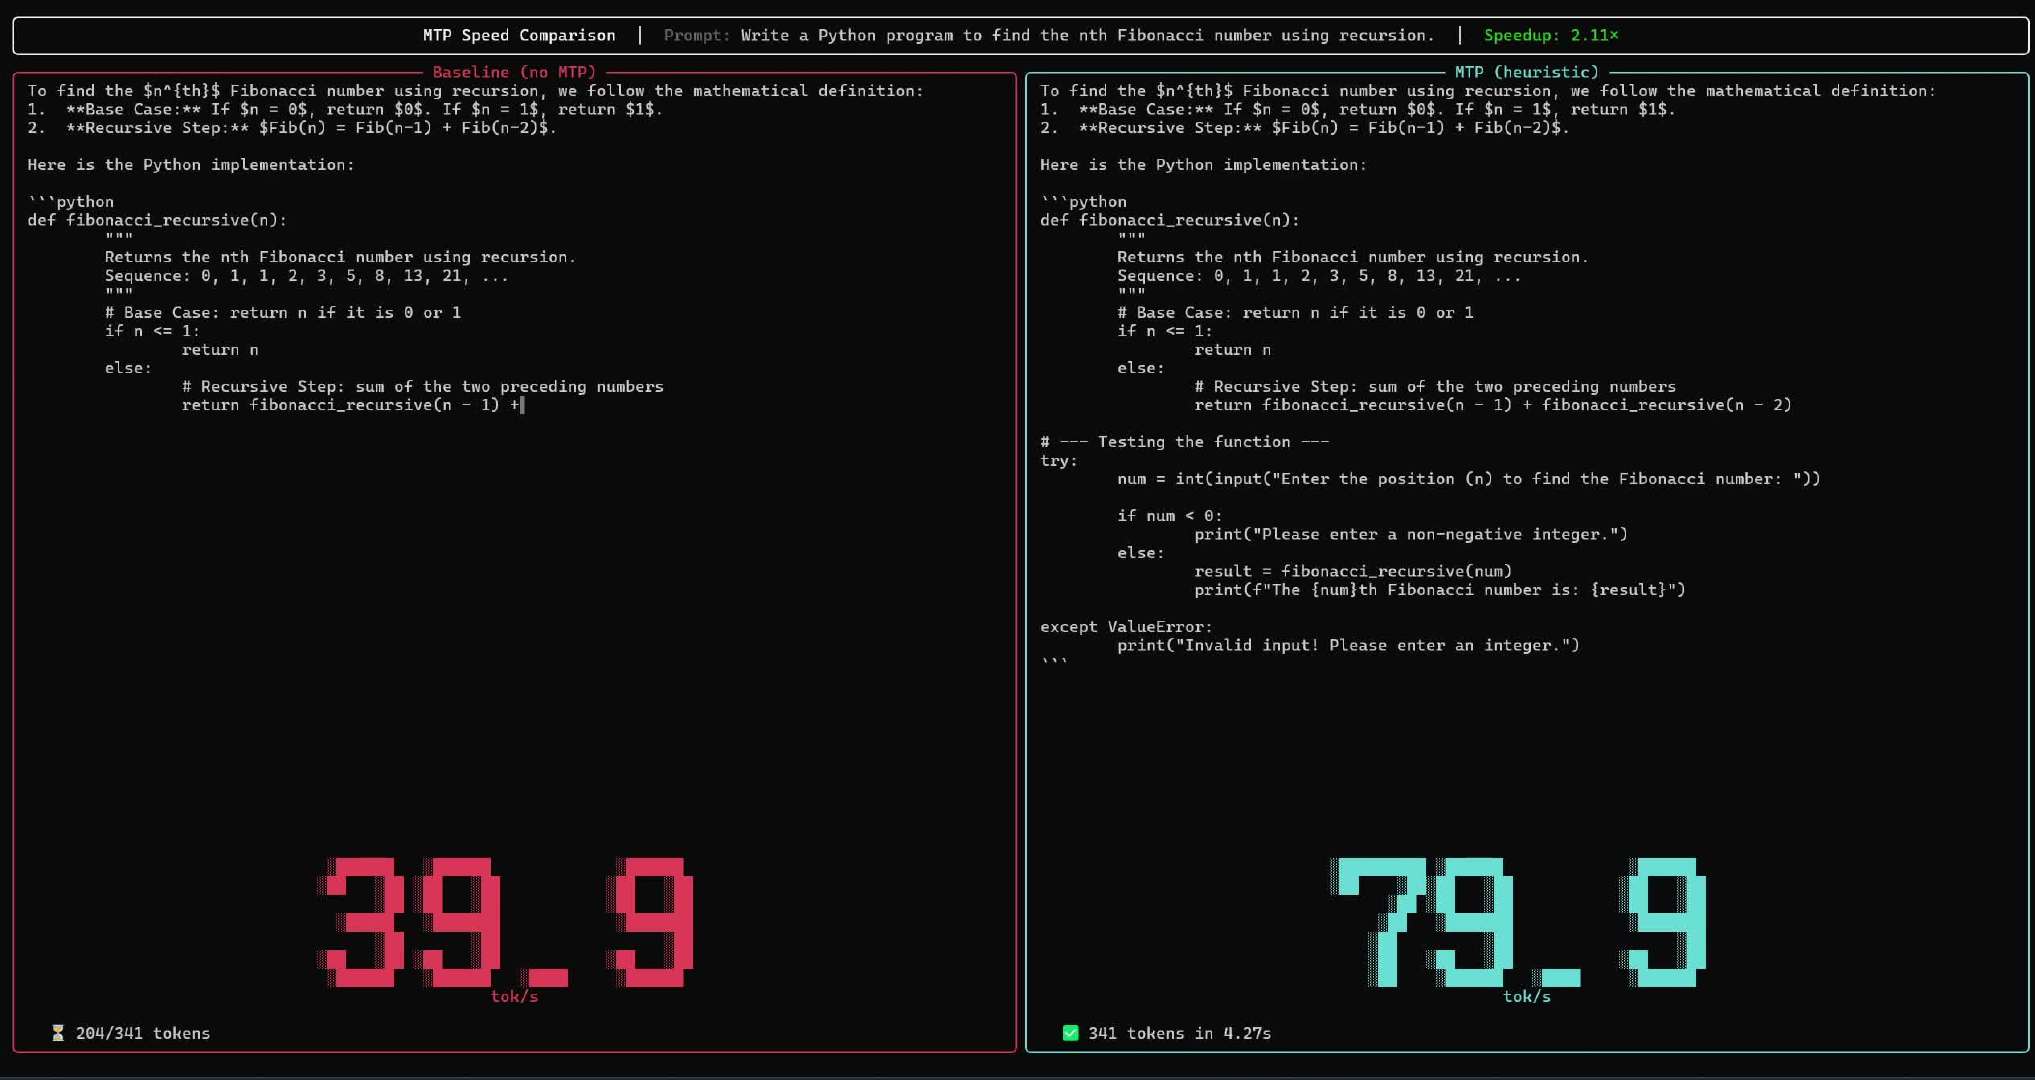Image resolution: width=2035 pixels, height=1080 pixels.
Task: Click "1. **Base Case:**" line in MTP panel
Action: (x=1358, y=109)
